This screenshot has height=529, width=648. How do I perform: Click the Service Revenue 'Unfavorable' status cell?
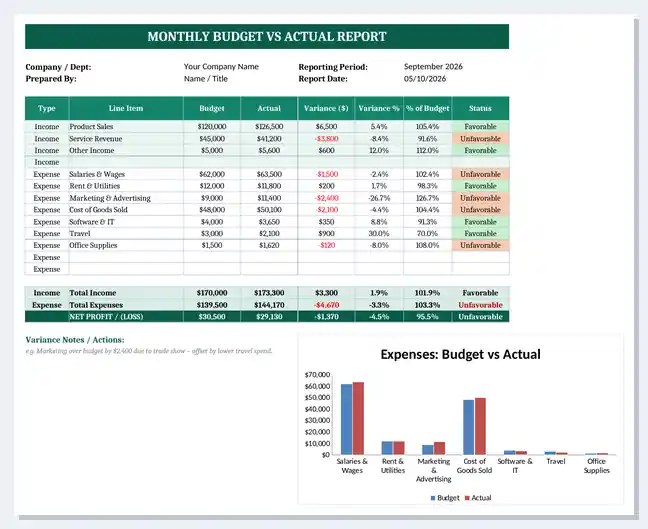click(480, 138)
